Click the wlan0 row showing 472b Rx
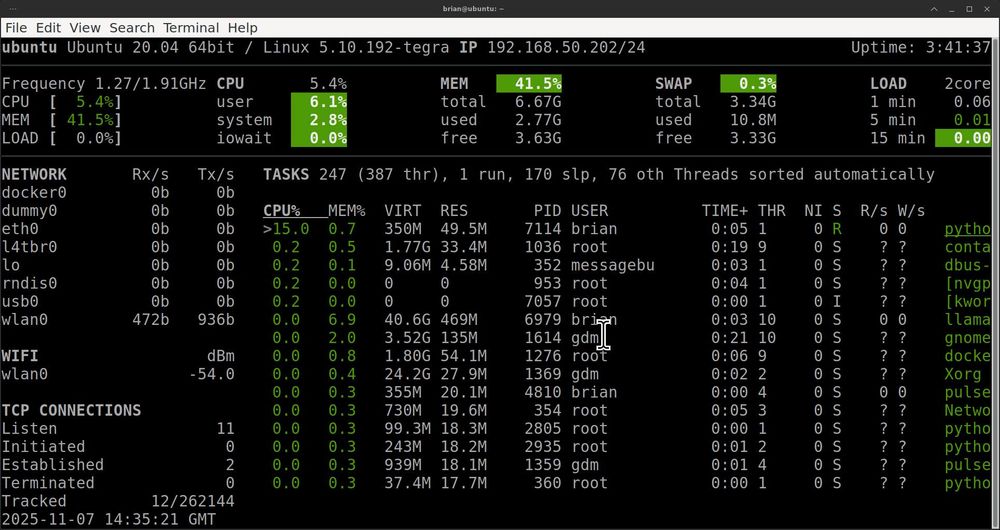 point(118,320)
